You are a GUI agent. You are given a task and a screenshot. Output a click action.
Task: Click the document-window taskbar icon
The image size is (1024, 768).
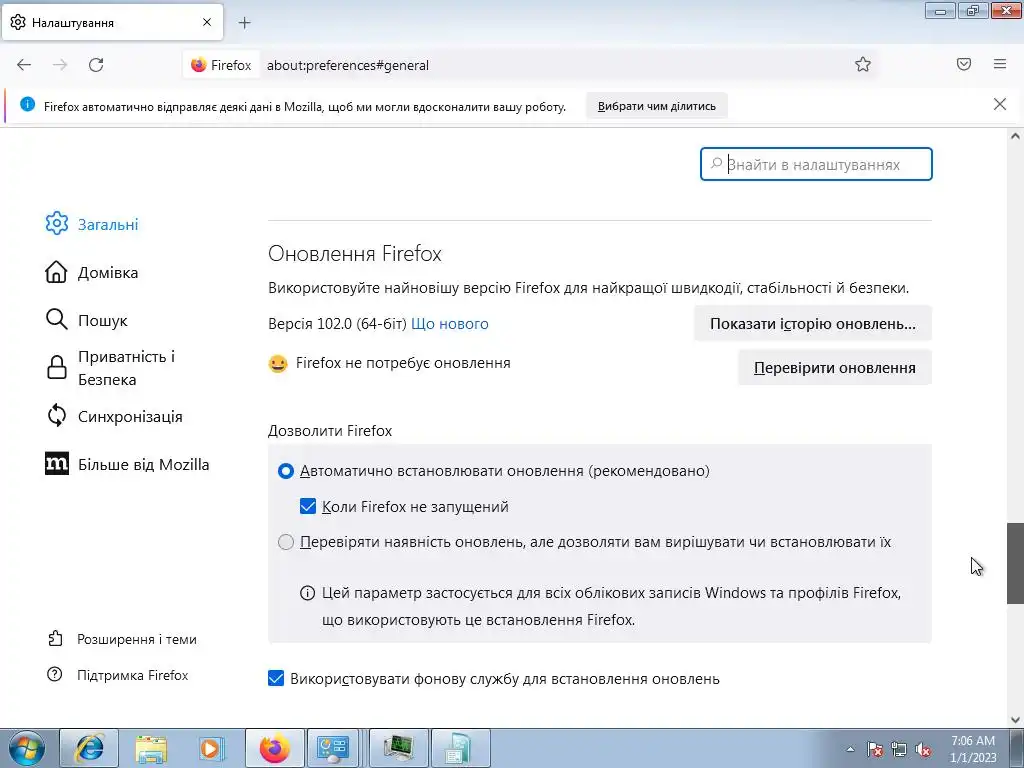(460, 748)
